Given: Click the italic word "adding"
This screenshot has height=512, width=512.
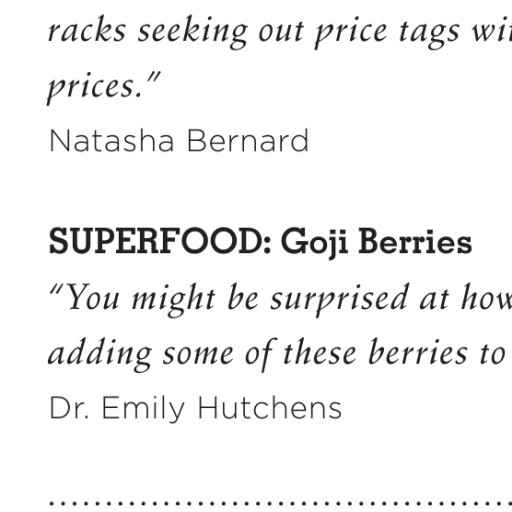Looking at the screenshot, I should [100, 354].
